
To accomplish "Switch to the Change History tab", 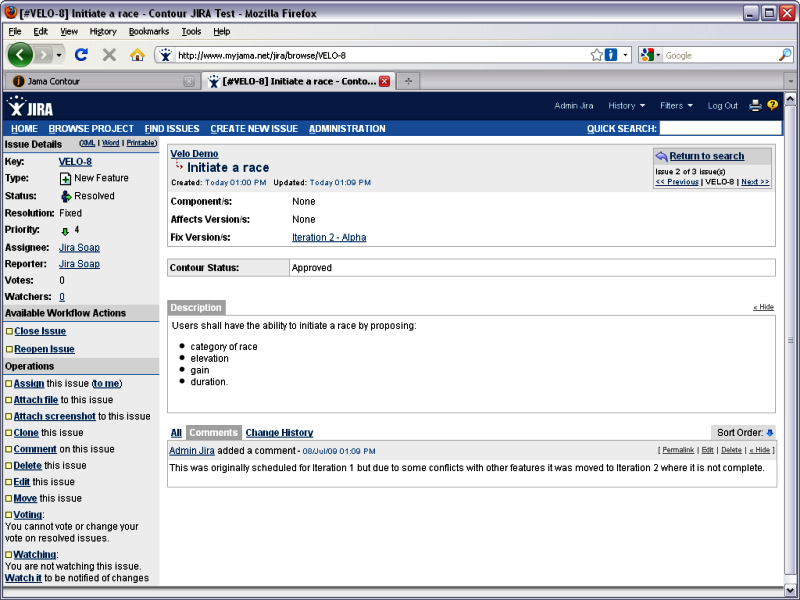I will point(279,433).
